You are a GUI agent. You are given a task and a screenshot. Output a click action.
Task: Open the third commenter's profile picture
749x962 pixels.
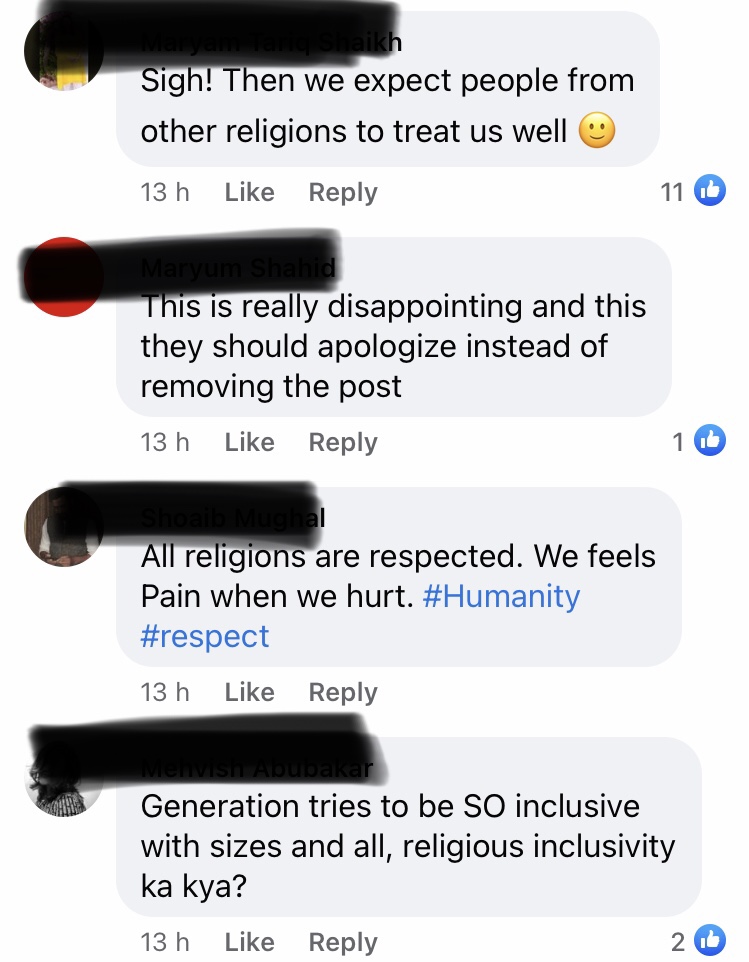click(x=64, y=527)
